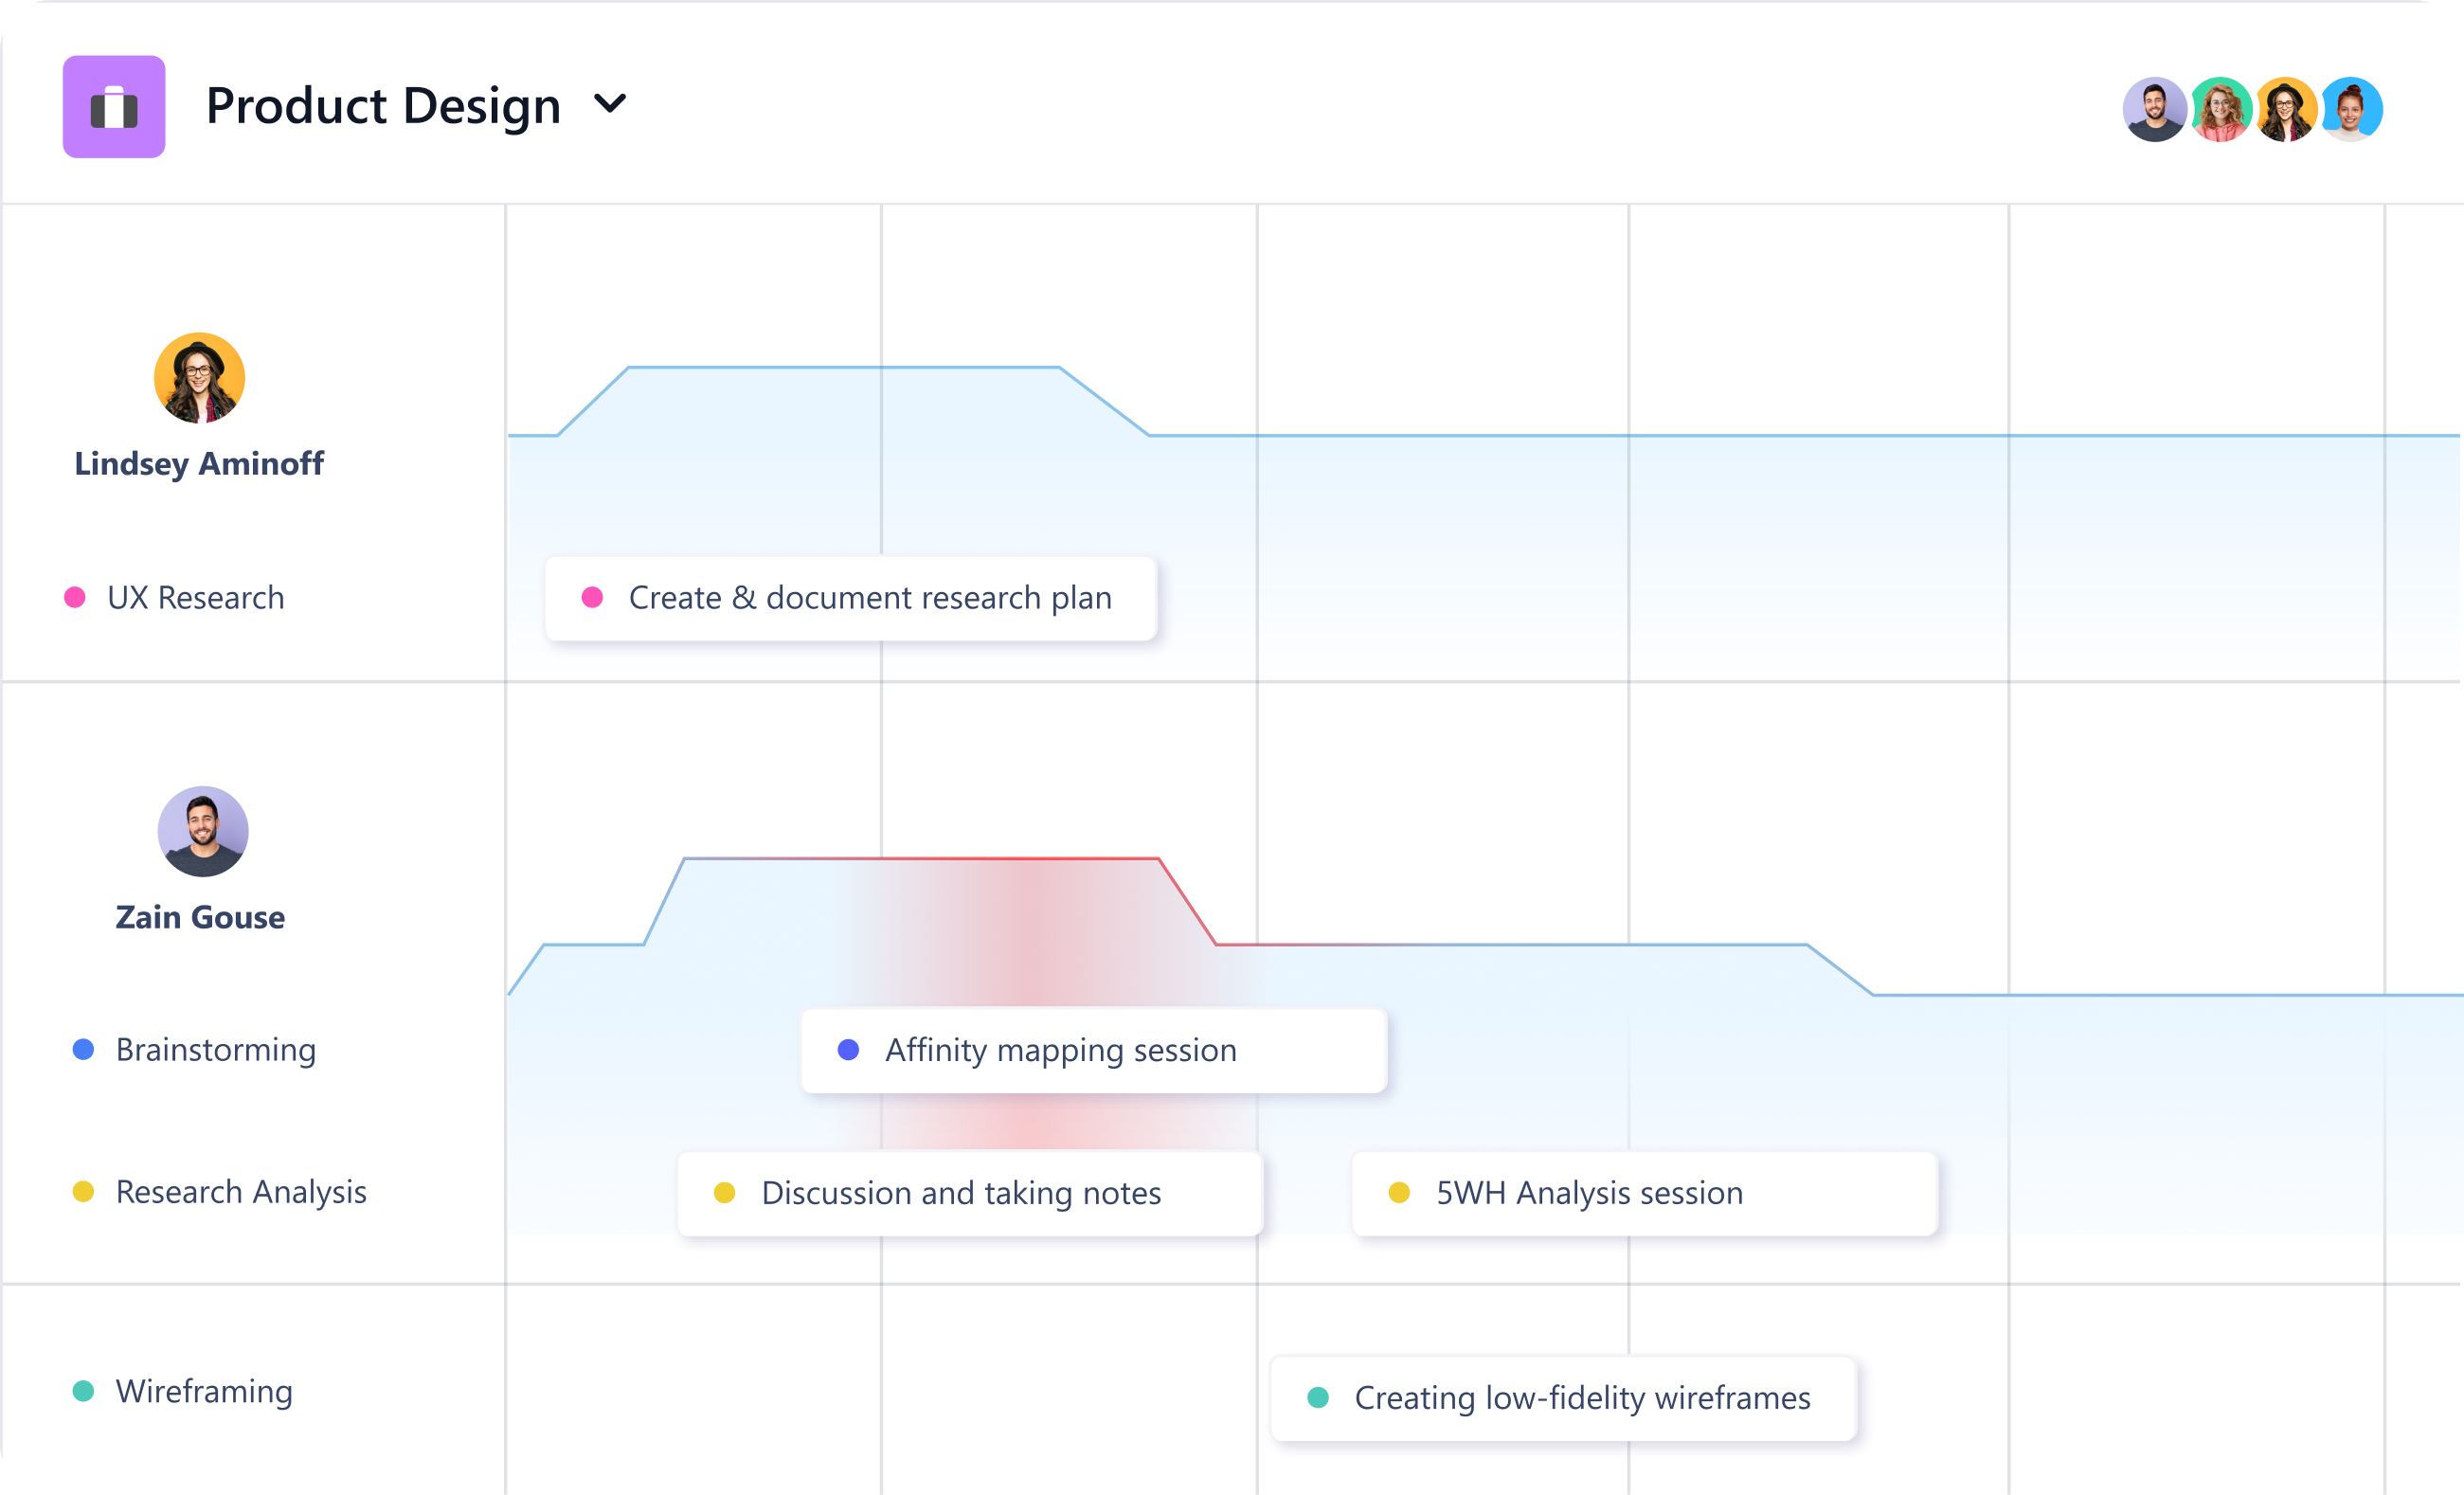Screen dimensions: 2464x1495
Task: Select the Research Analysis category row
Action: pyautogui.click(x=240, y=1192)
